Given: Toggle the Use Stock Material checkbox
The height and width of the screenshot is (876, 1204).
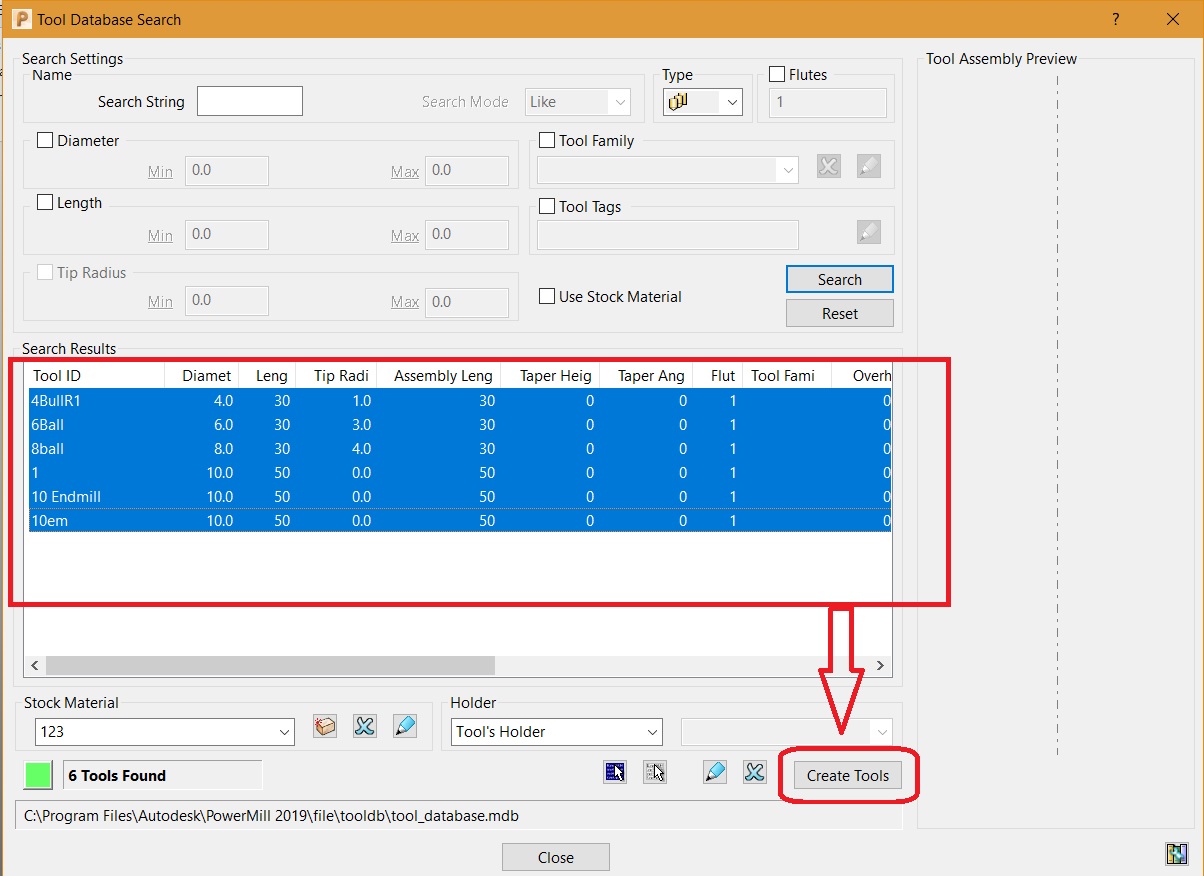Looking at the screenshot, I should [547, 296].
